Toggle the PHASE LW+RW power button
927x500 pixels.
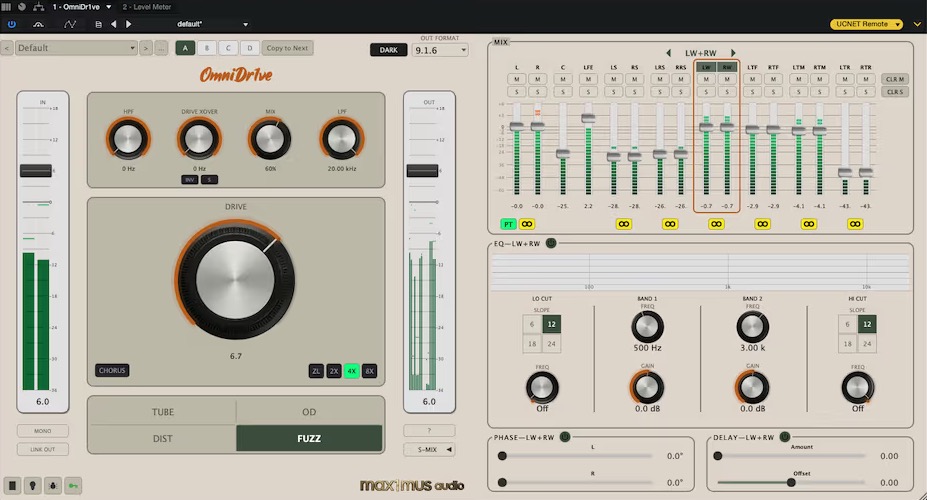565,437
